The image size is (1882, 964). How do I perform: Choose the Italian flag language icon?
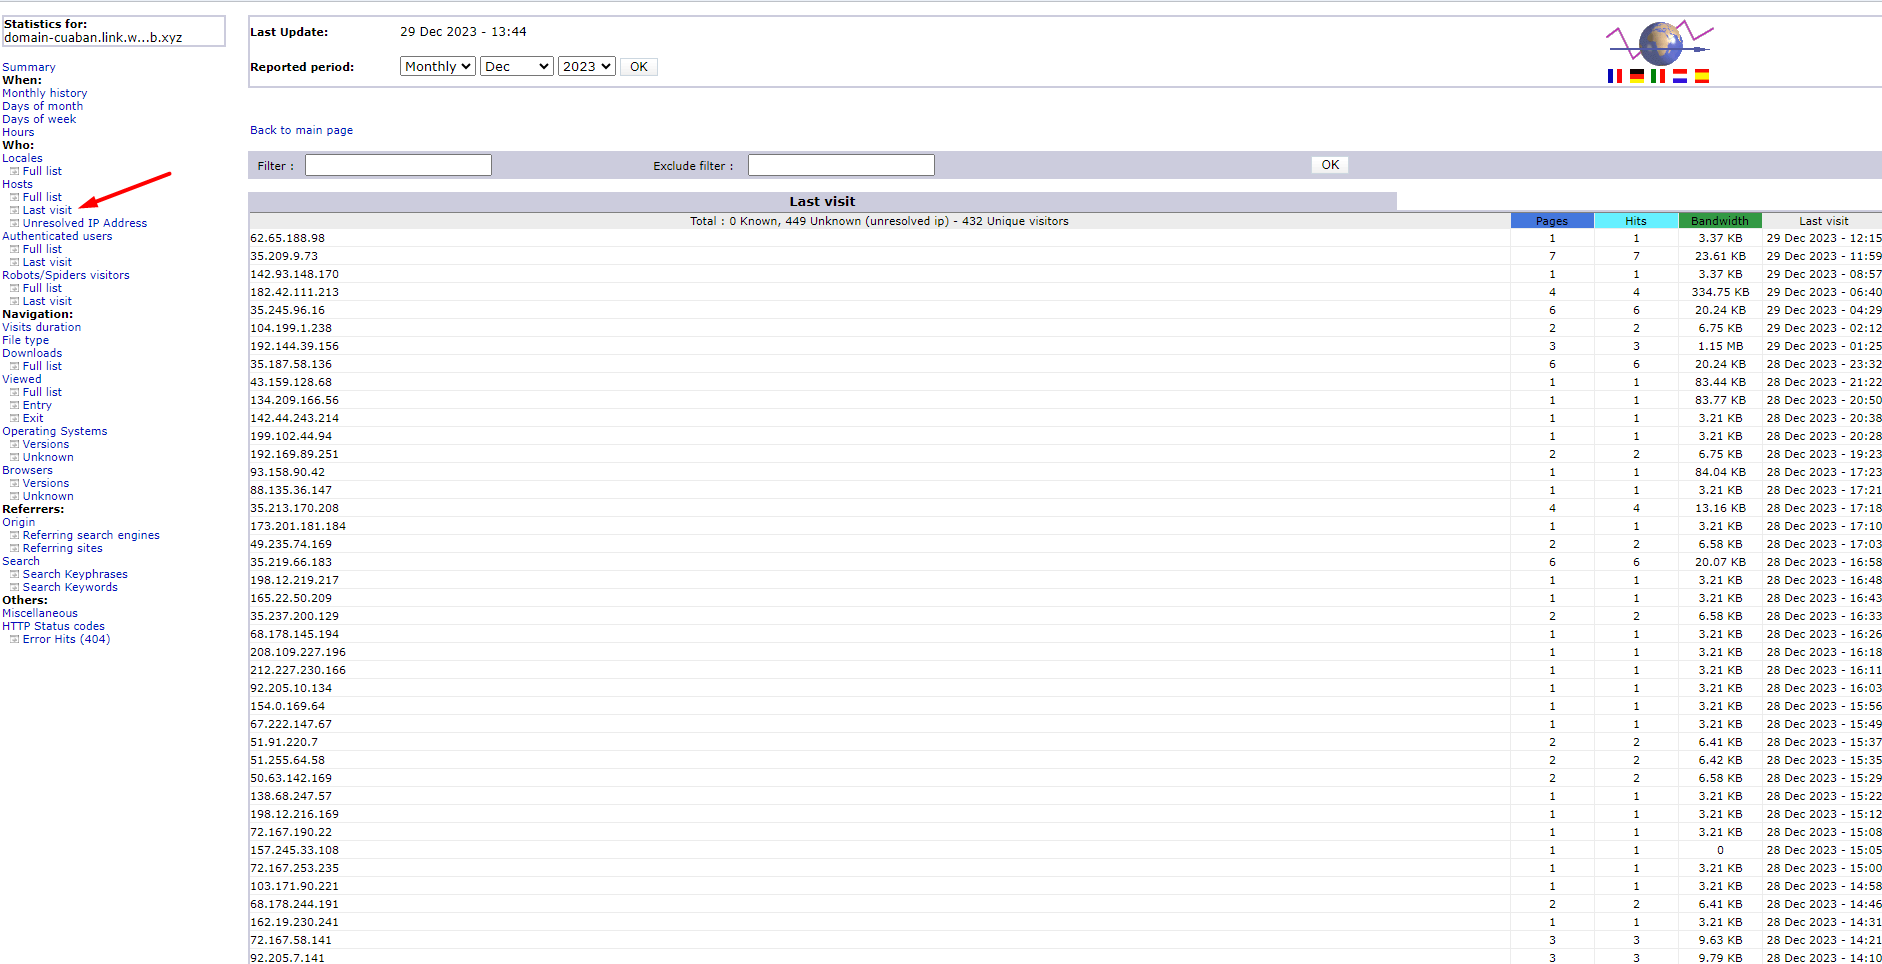coord(1658,76)
